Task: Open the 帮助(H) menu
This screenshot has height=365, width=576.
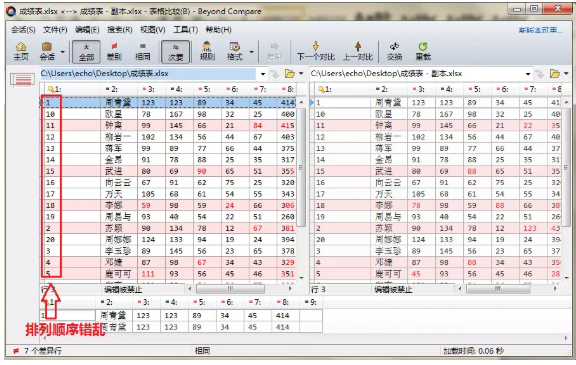Action: (219, 30)
